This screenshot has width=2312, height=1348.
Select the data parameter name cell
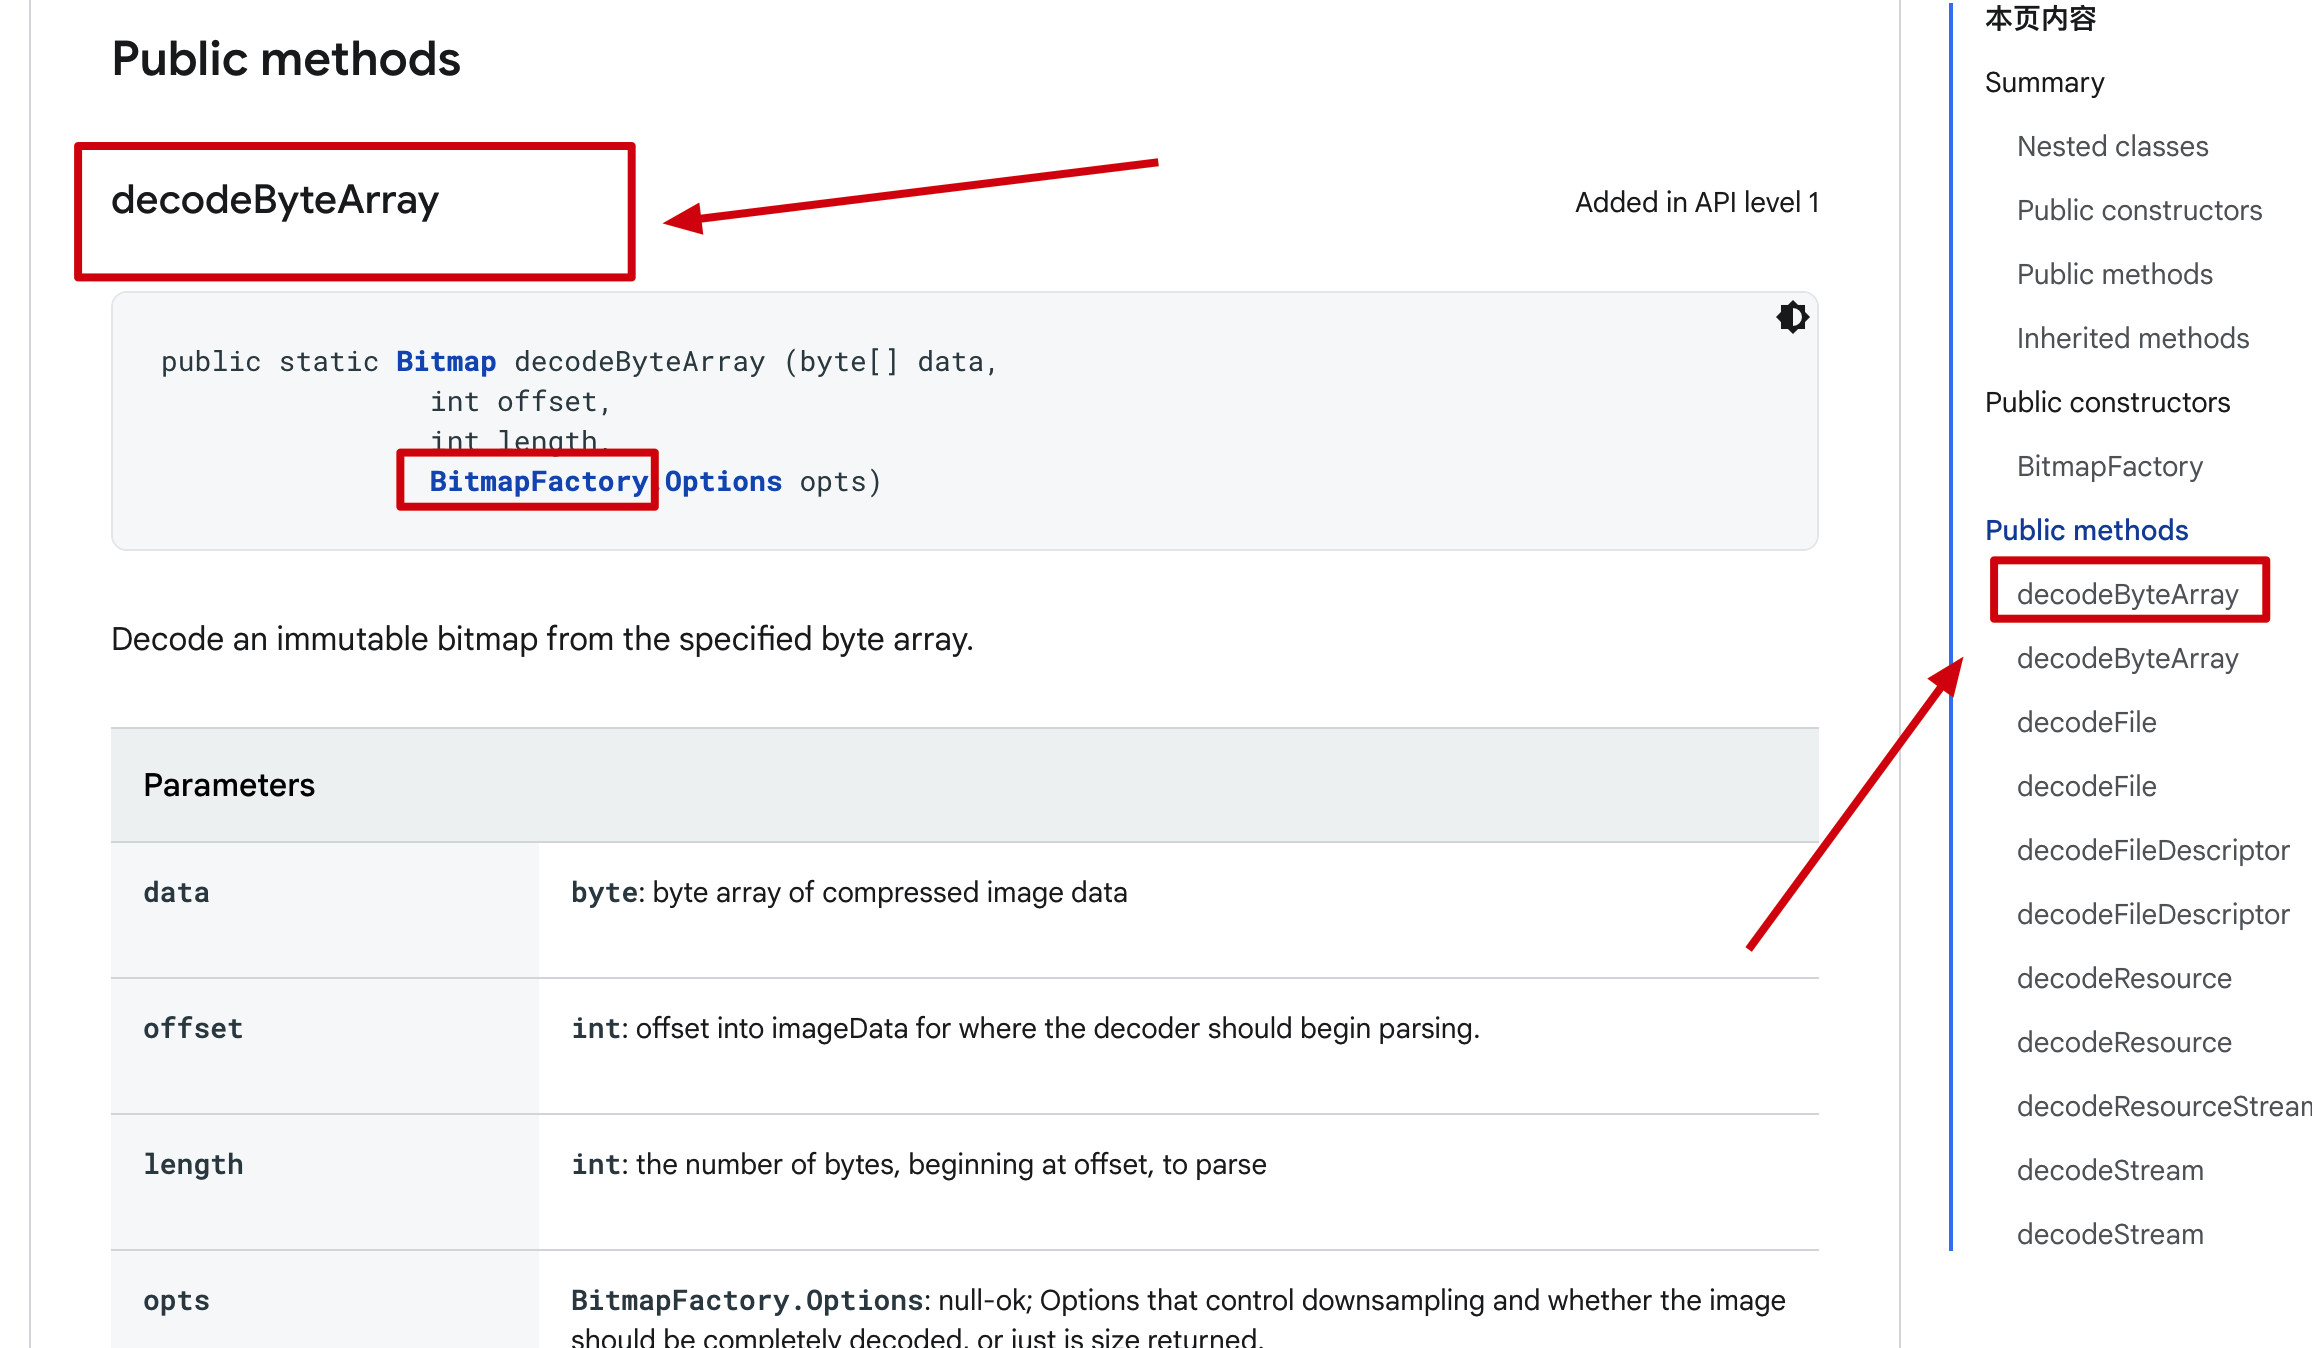[176, 892]
